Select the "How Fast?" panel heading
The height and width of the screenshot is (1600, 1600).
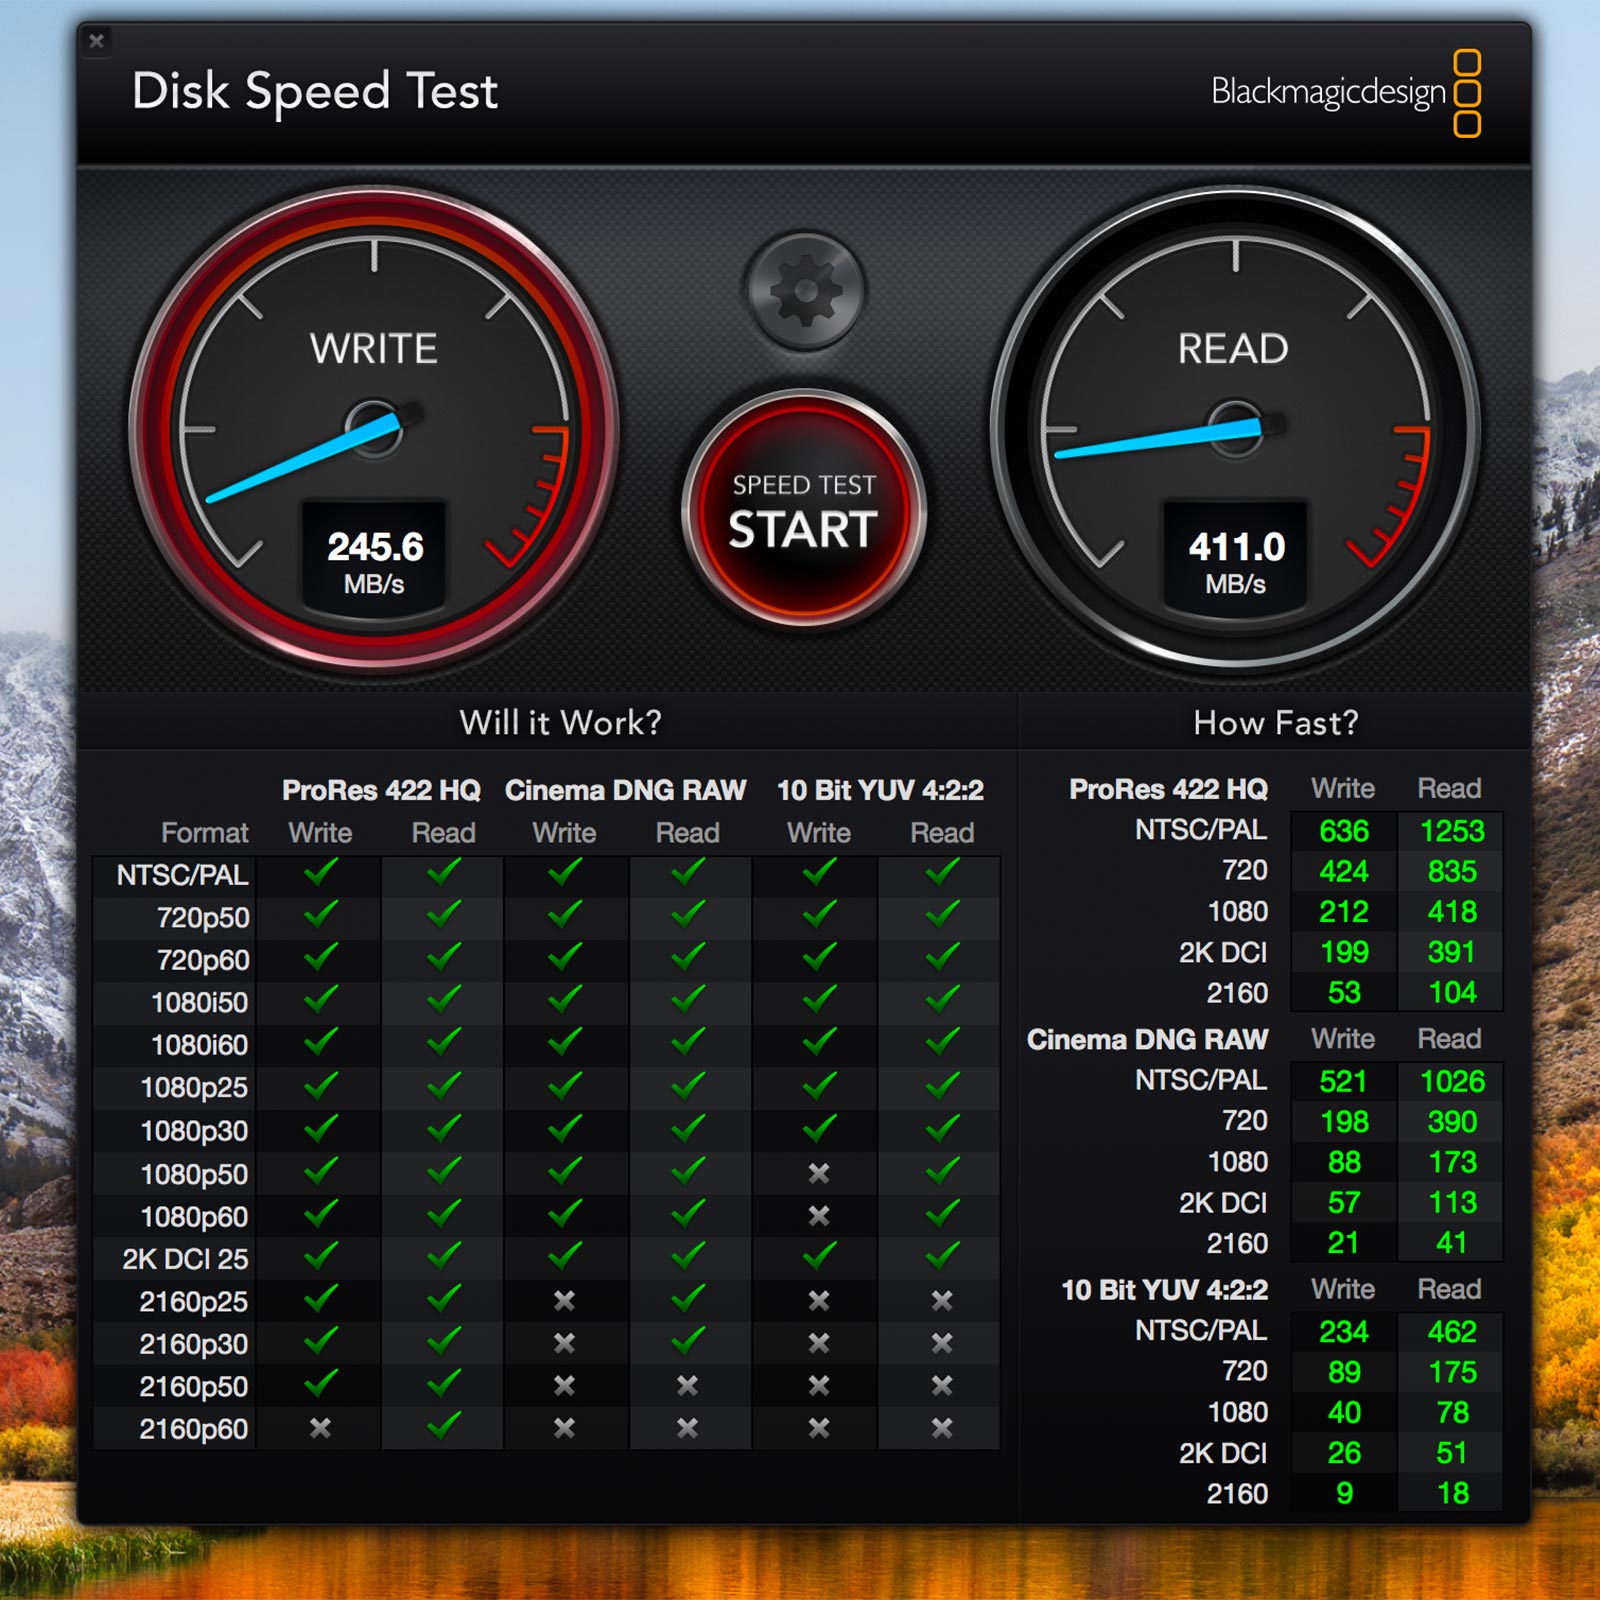pos(1275,722)
